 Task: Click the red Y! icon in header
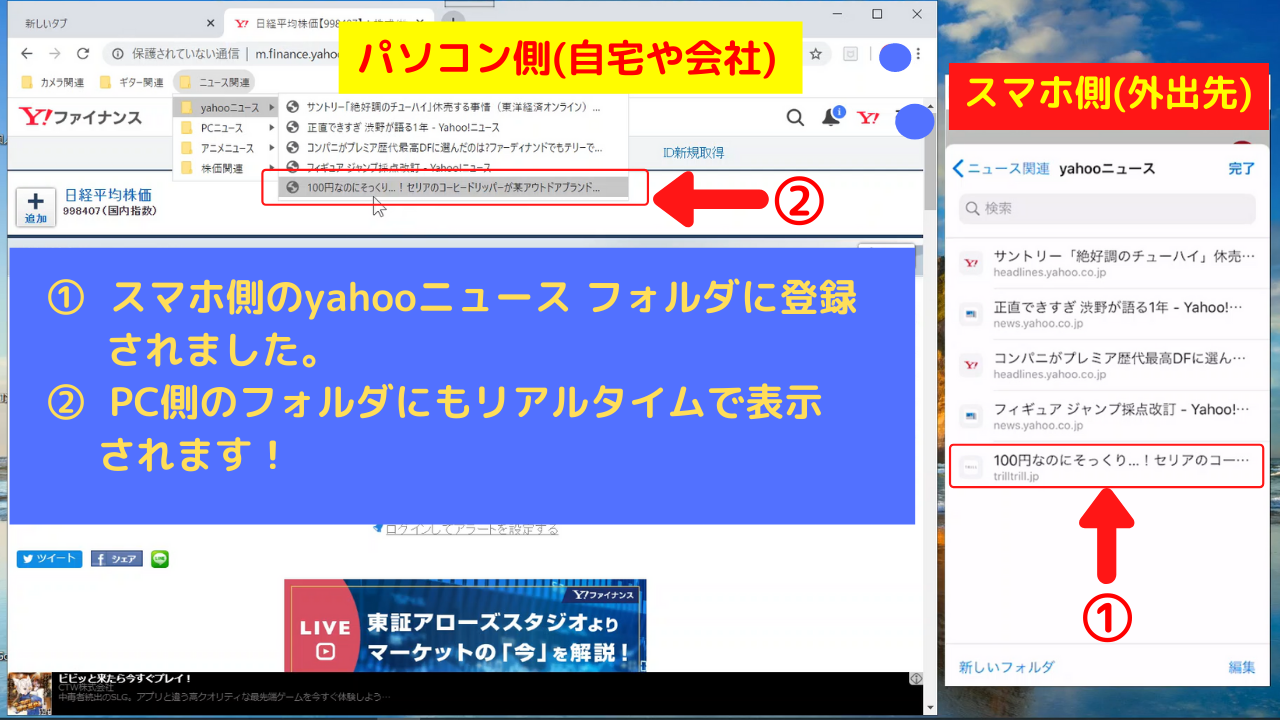coord(869,118)
